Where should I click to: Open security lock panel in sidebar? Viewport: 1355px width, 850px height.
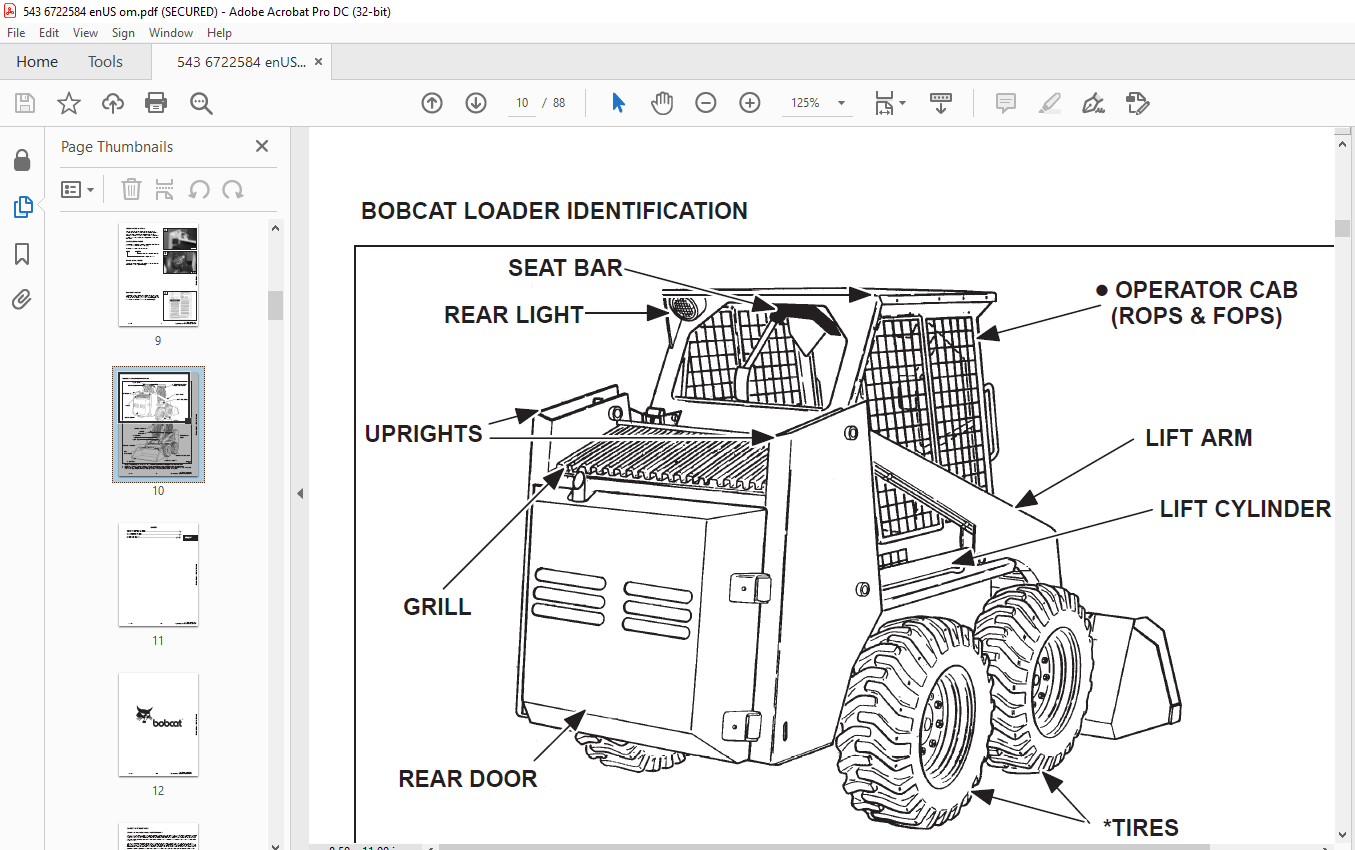(x=22, y=160)
